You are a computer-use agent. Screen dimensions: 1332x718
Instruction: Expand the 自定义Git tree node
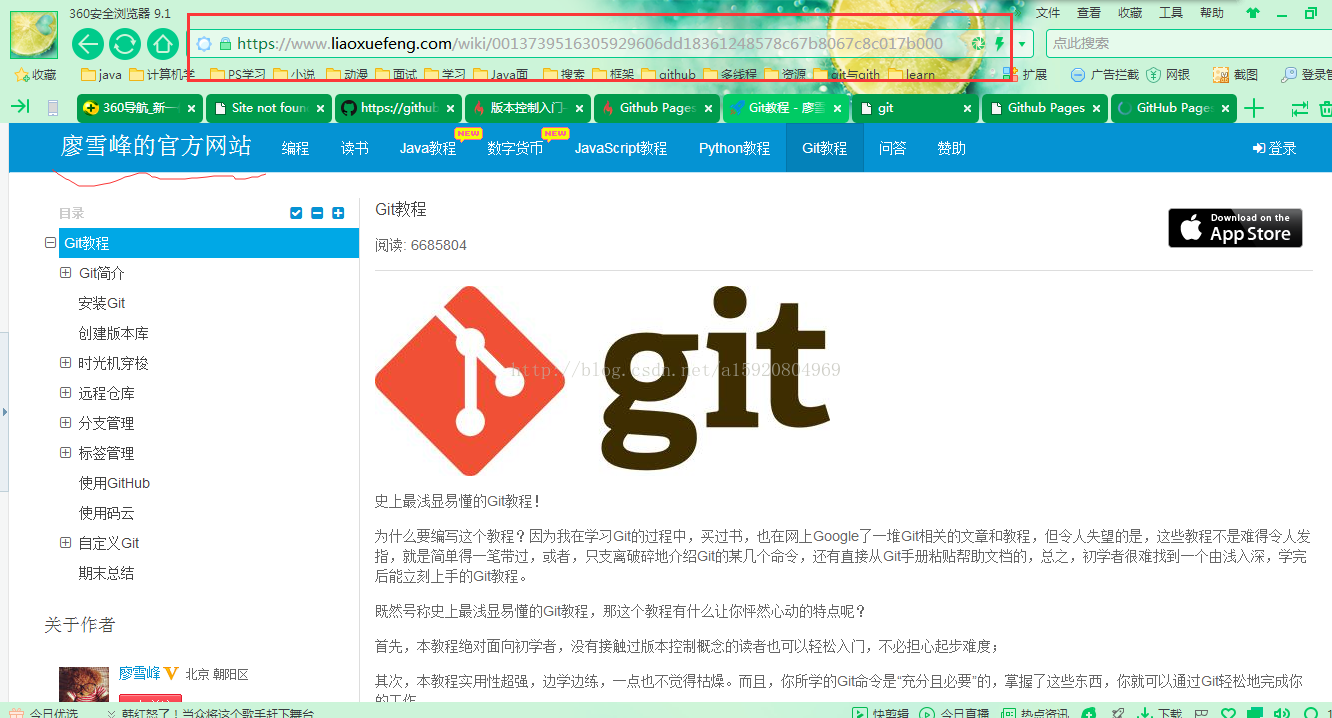click(66, 543)
